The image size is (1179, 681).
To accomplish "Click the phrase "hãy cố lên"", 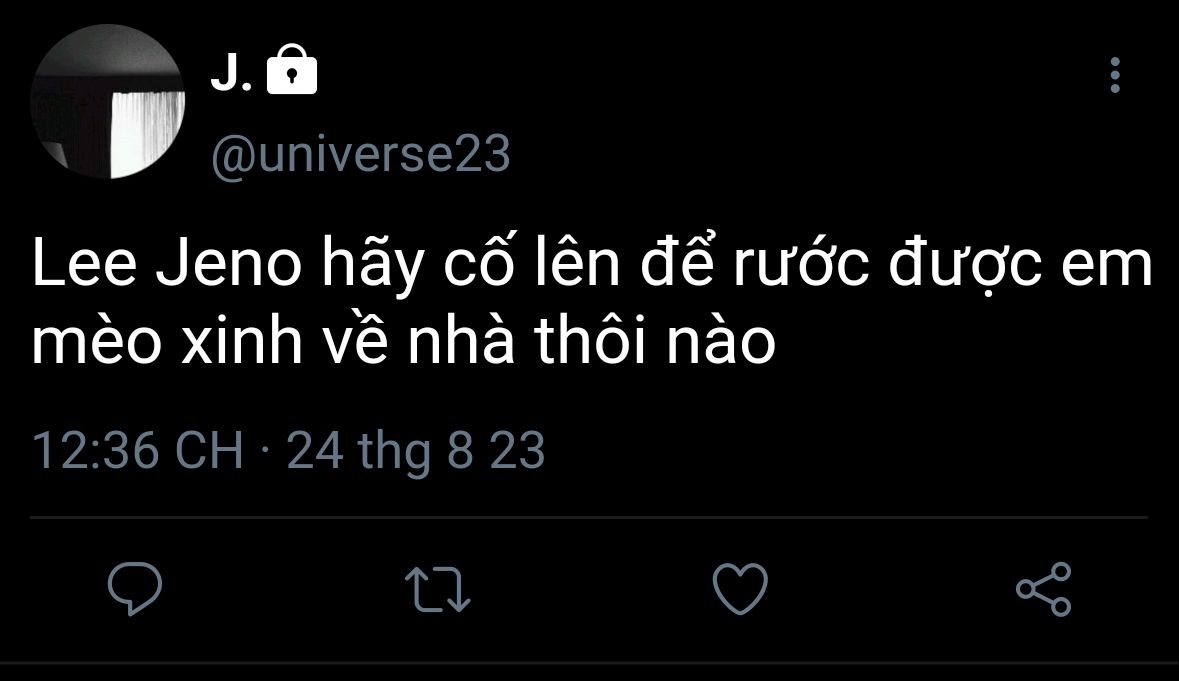I will coord(471,263).
